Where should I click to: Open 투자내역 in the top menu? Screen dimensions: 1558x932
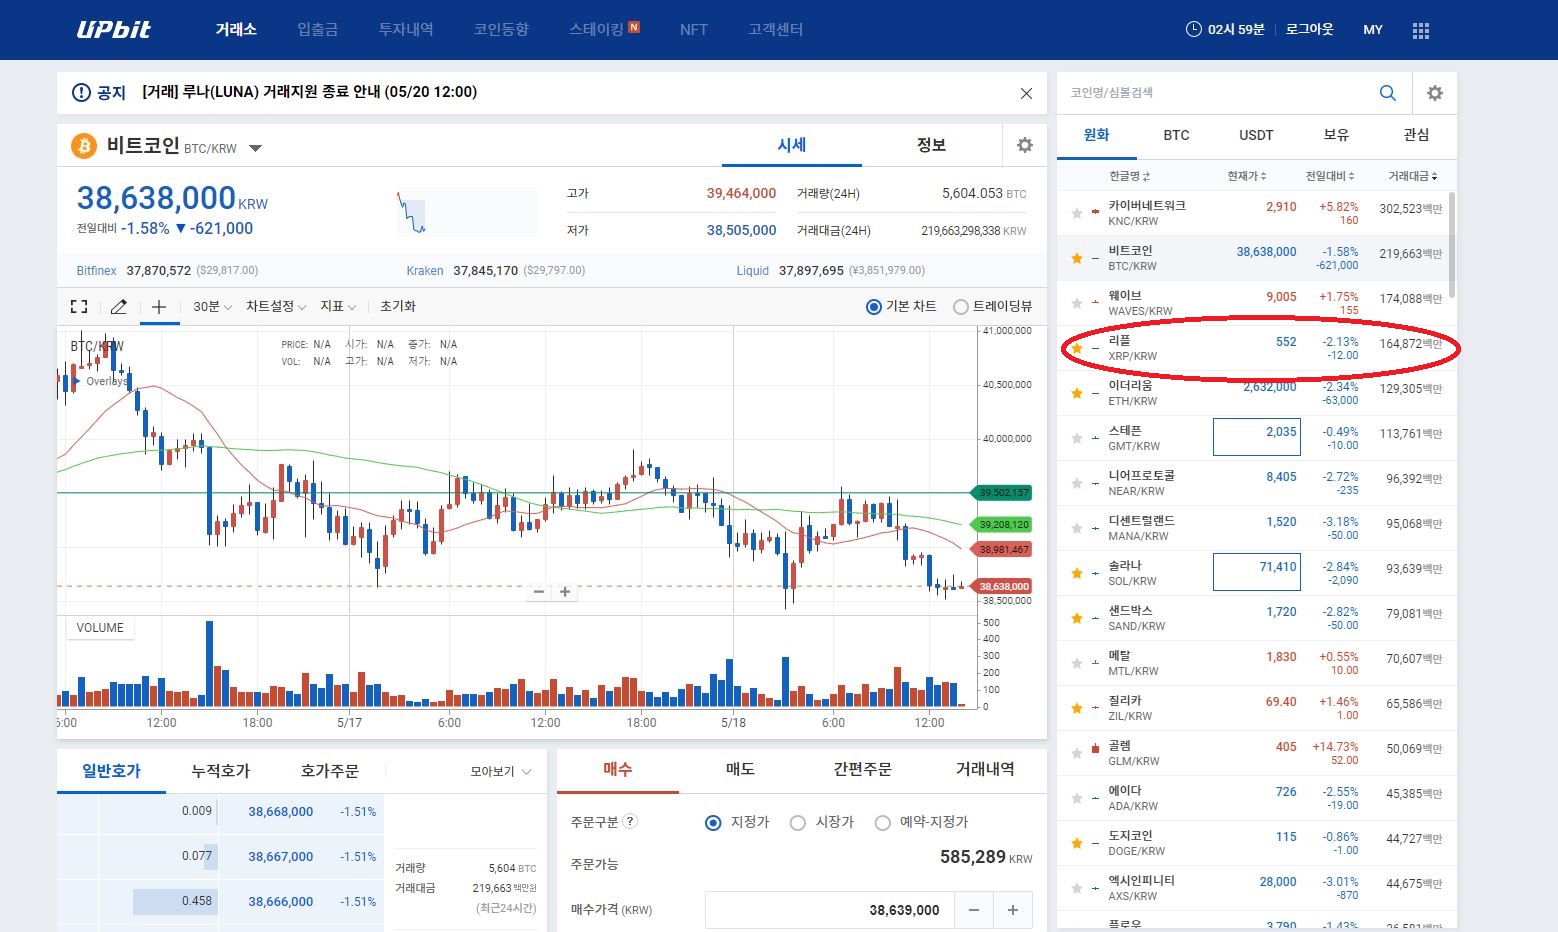pyautogui.click(x=406, y=30)
